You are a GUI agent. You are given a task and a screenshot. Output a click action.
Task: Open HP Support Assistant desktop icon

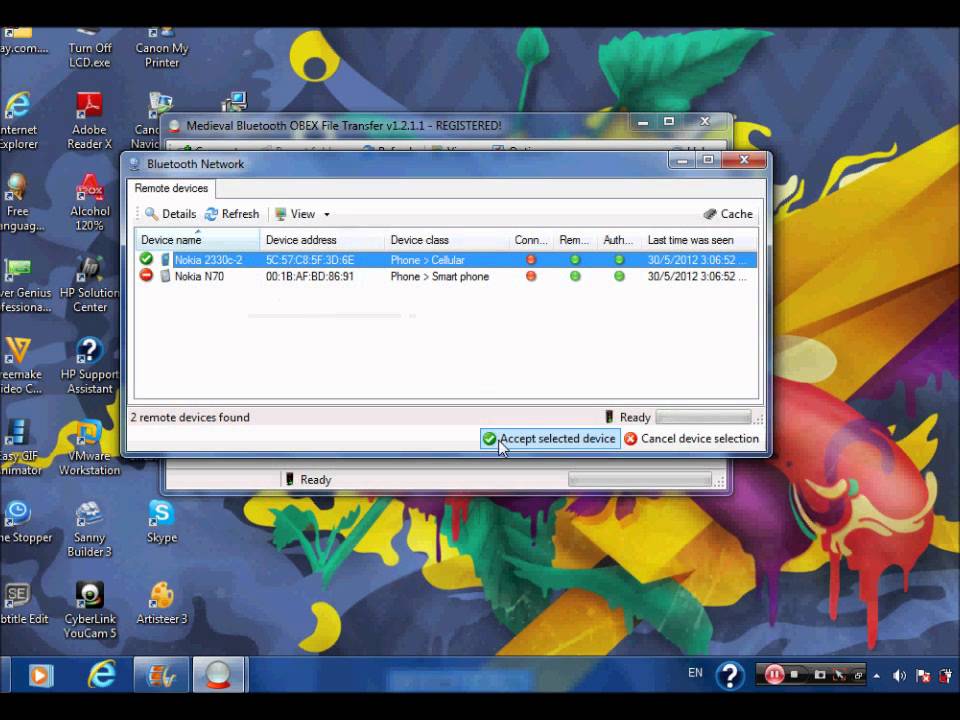89,366
